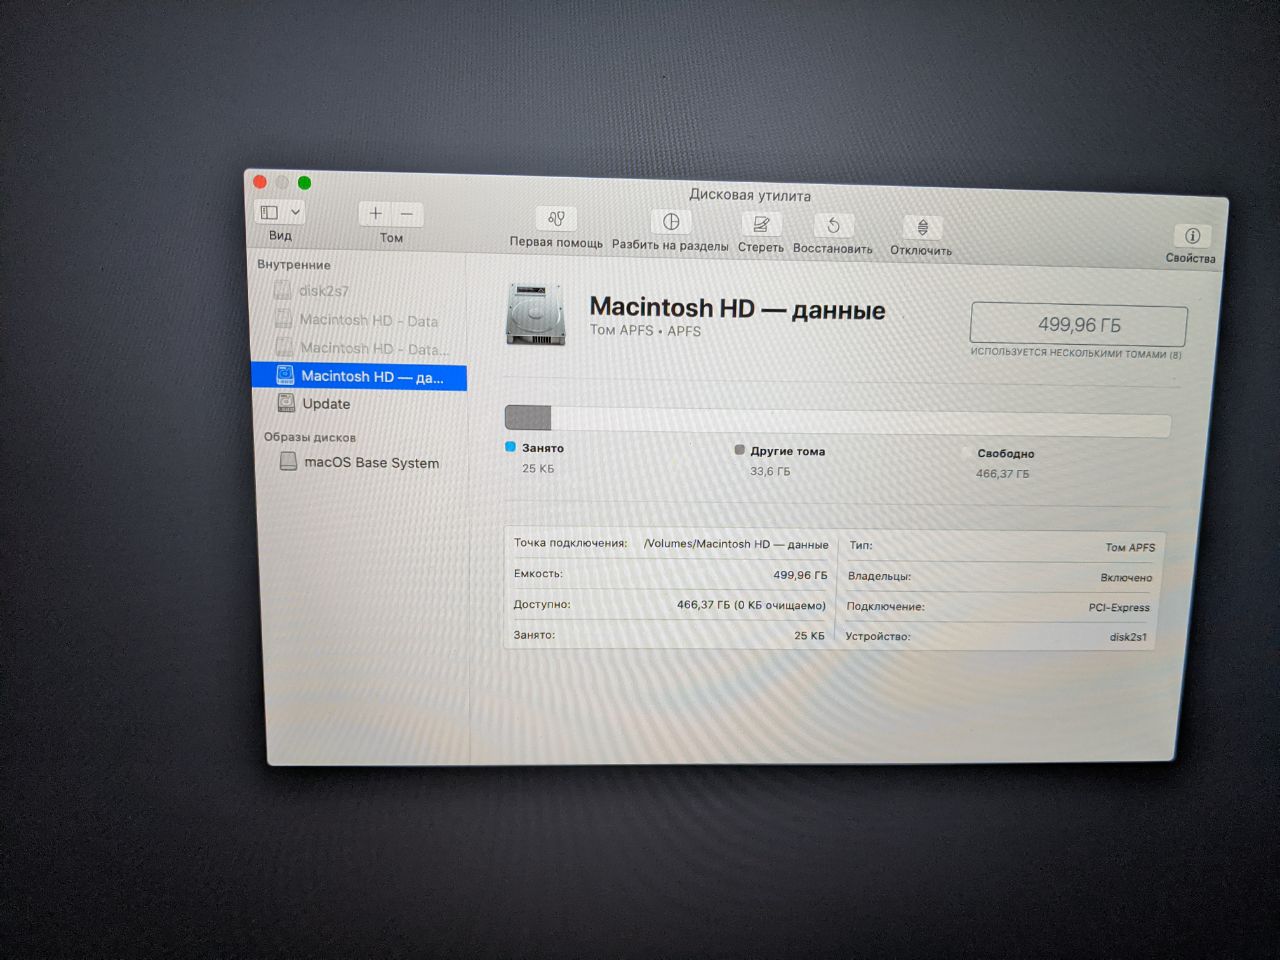
Task: Click Разбить на разделы partition icon
Action: tap(671, 221)
